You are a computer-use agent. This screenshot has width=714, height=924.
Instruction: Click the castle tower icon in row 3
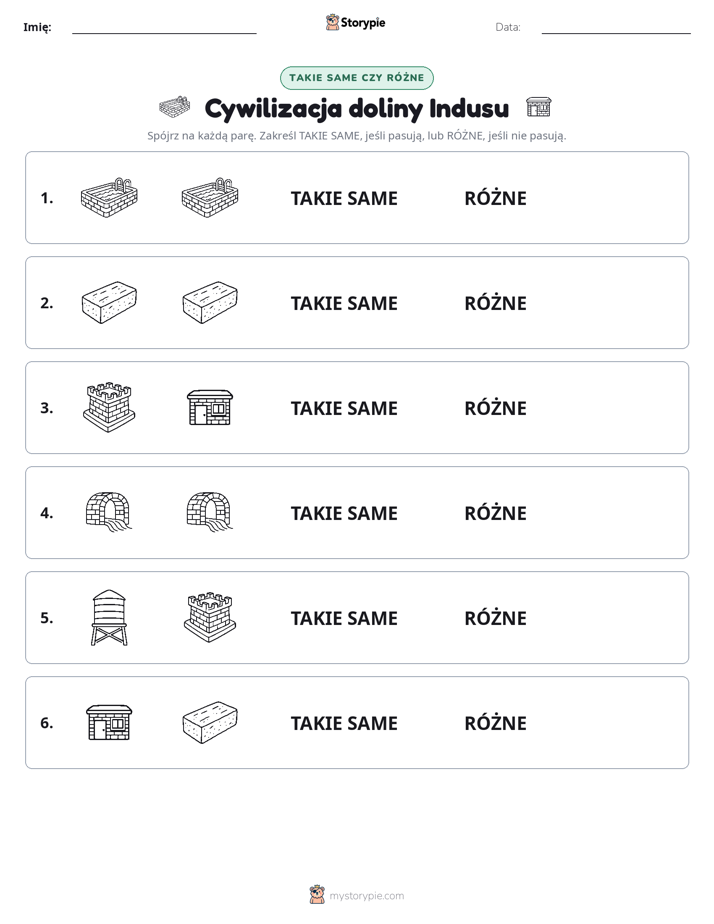click(x=109, y=407)
